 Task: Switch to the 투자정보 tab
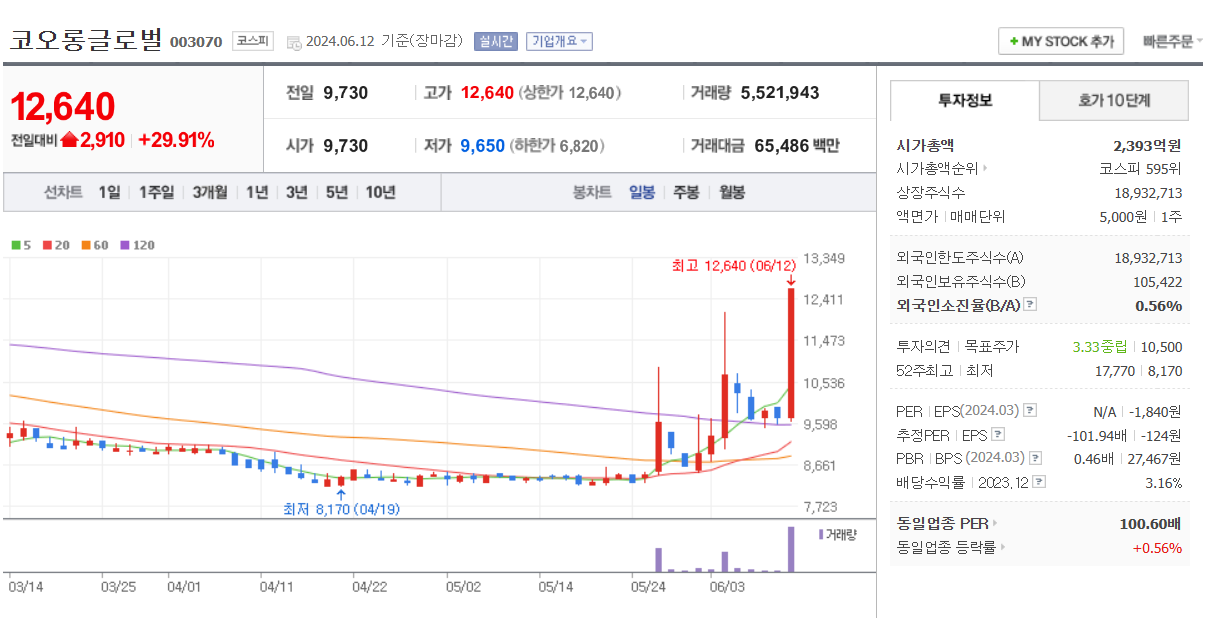click(x=965, y=101)
